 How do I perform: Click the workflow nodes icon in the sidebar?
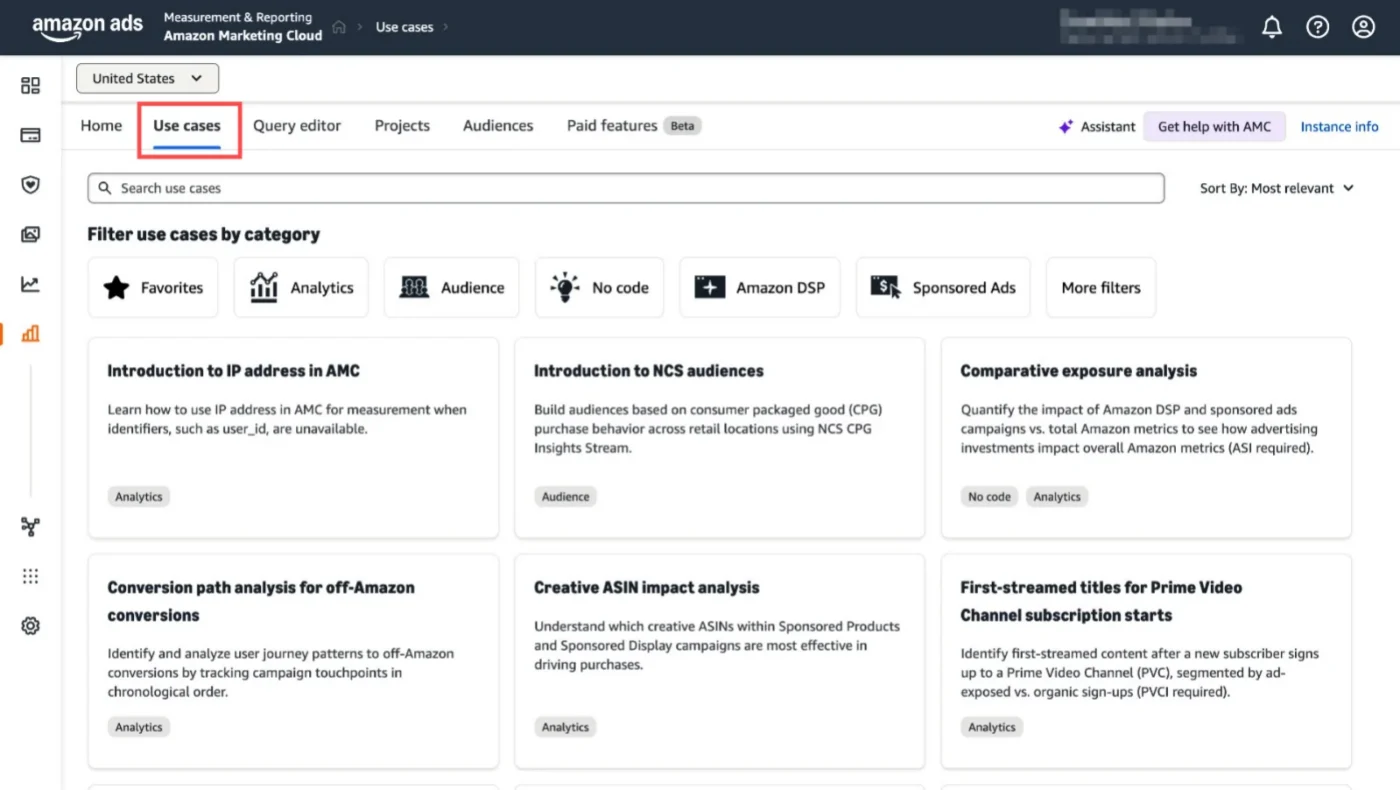click(30, 526)
